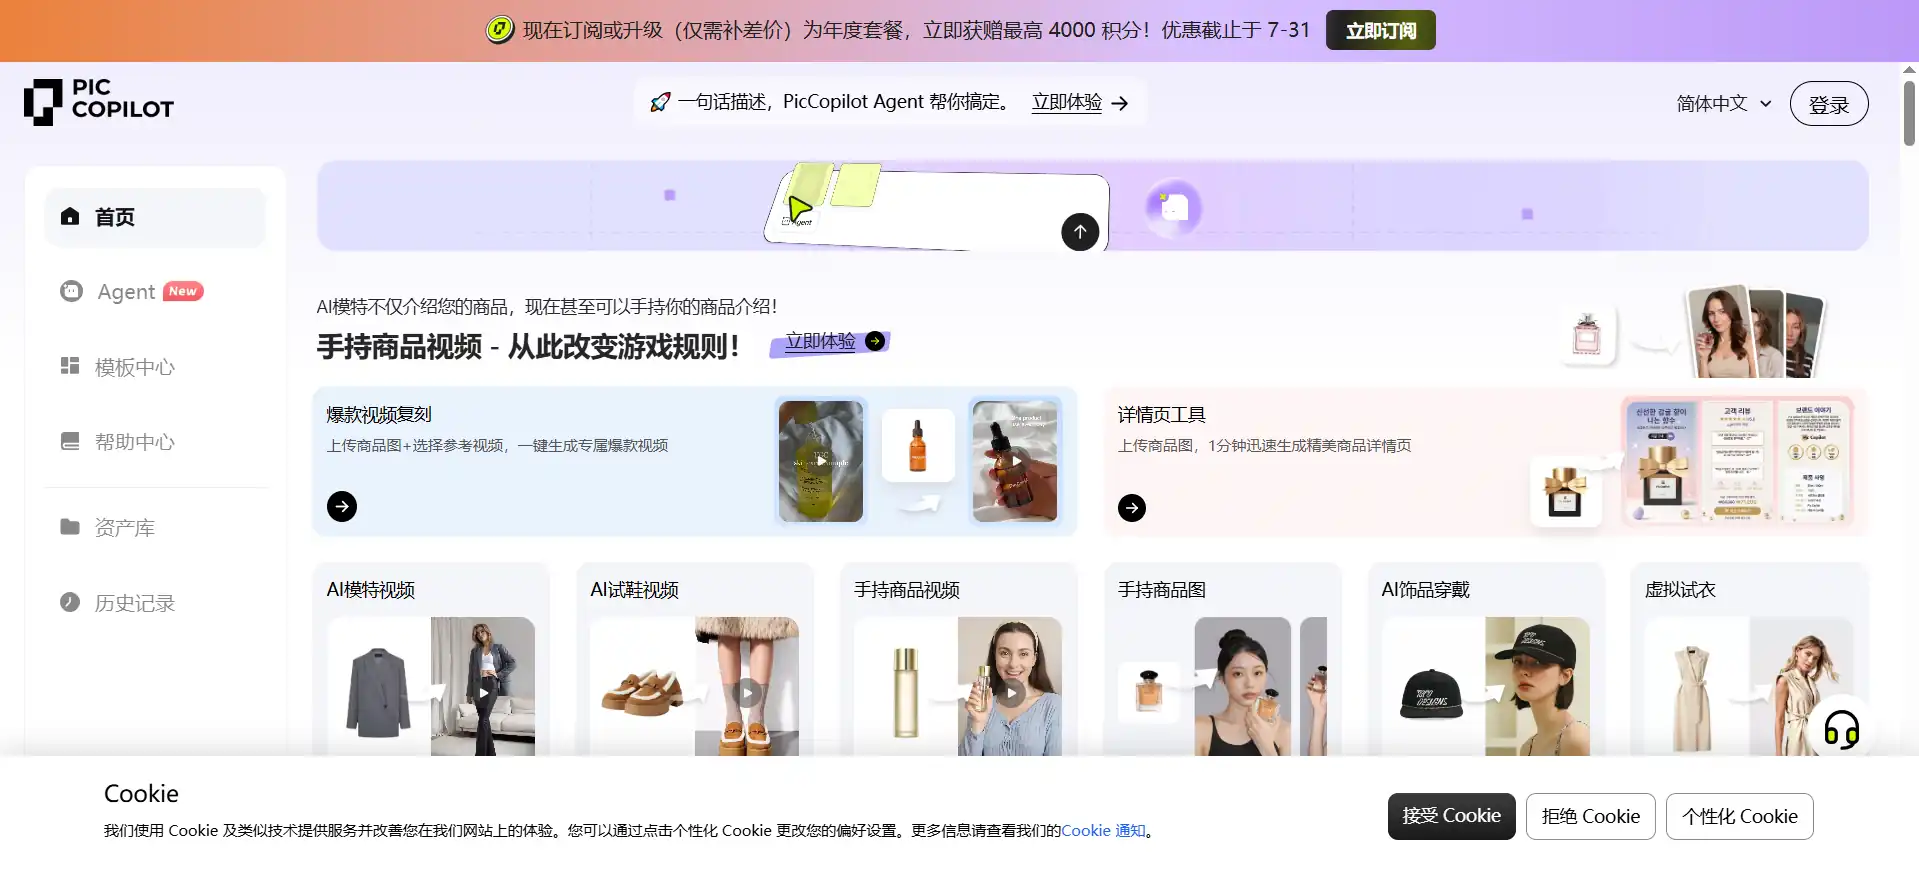Click the model portrait photos near headline
The width and height of the screenshot is (1919, 876).
pyautogui.click(x=1755, y=333)
